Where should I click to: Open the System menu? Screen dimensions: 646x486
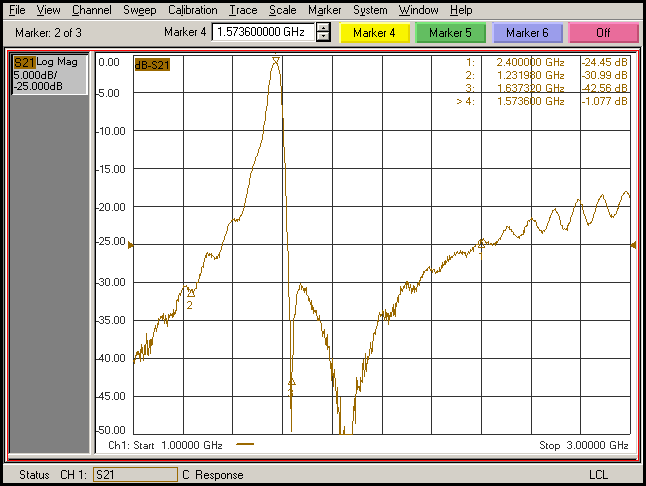[x=370, y=10]
